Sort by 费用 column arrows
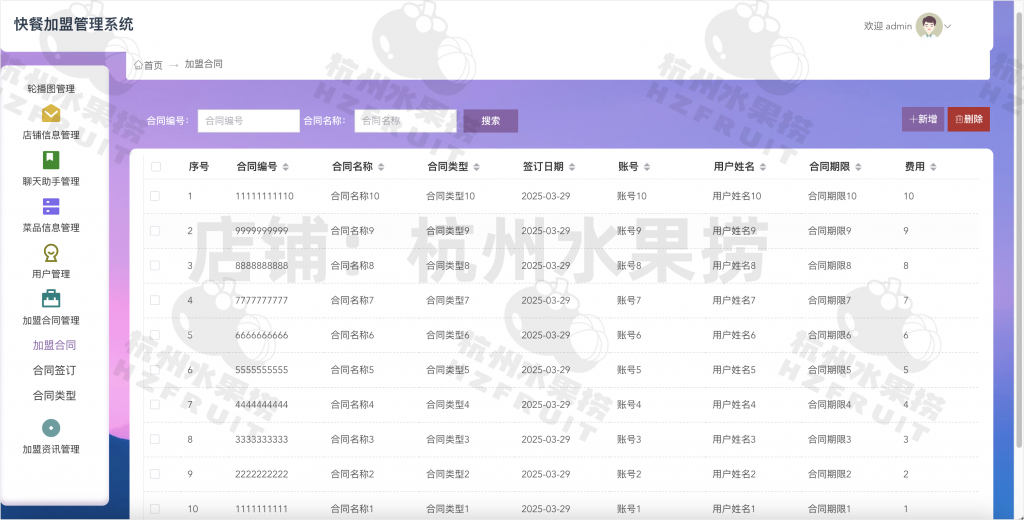Screen dimensions: 1024x520 coord(933,167)
